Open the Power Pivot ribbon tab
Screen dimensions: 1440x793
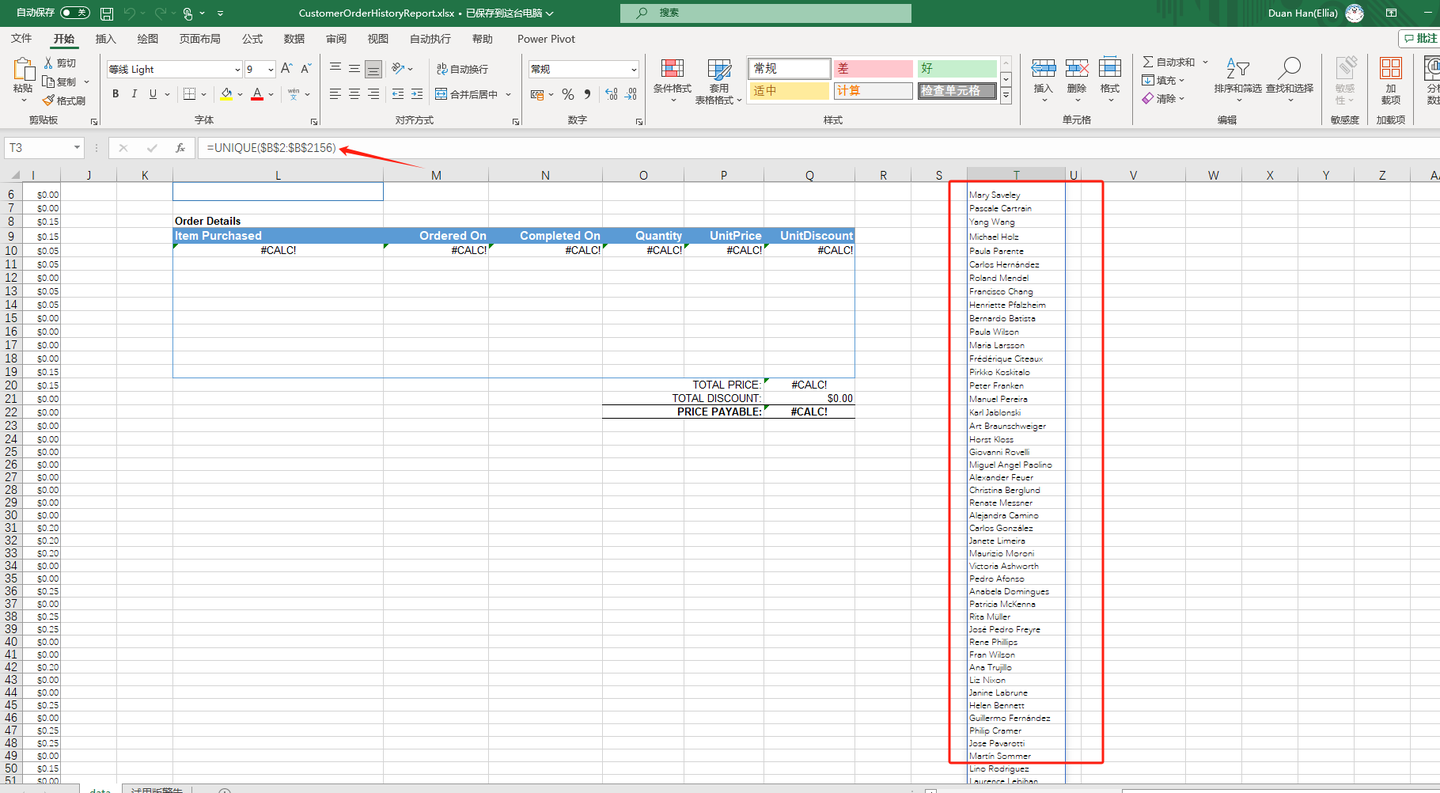545,39
